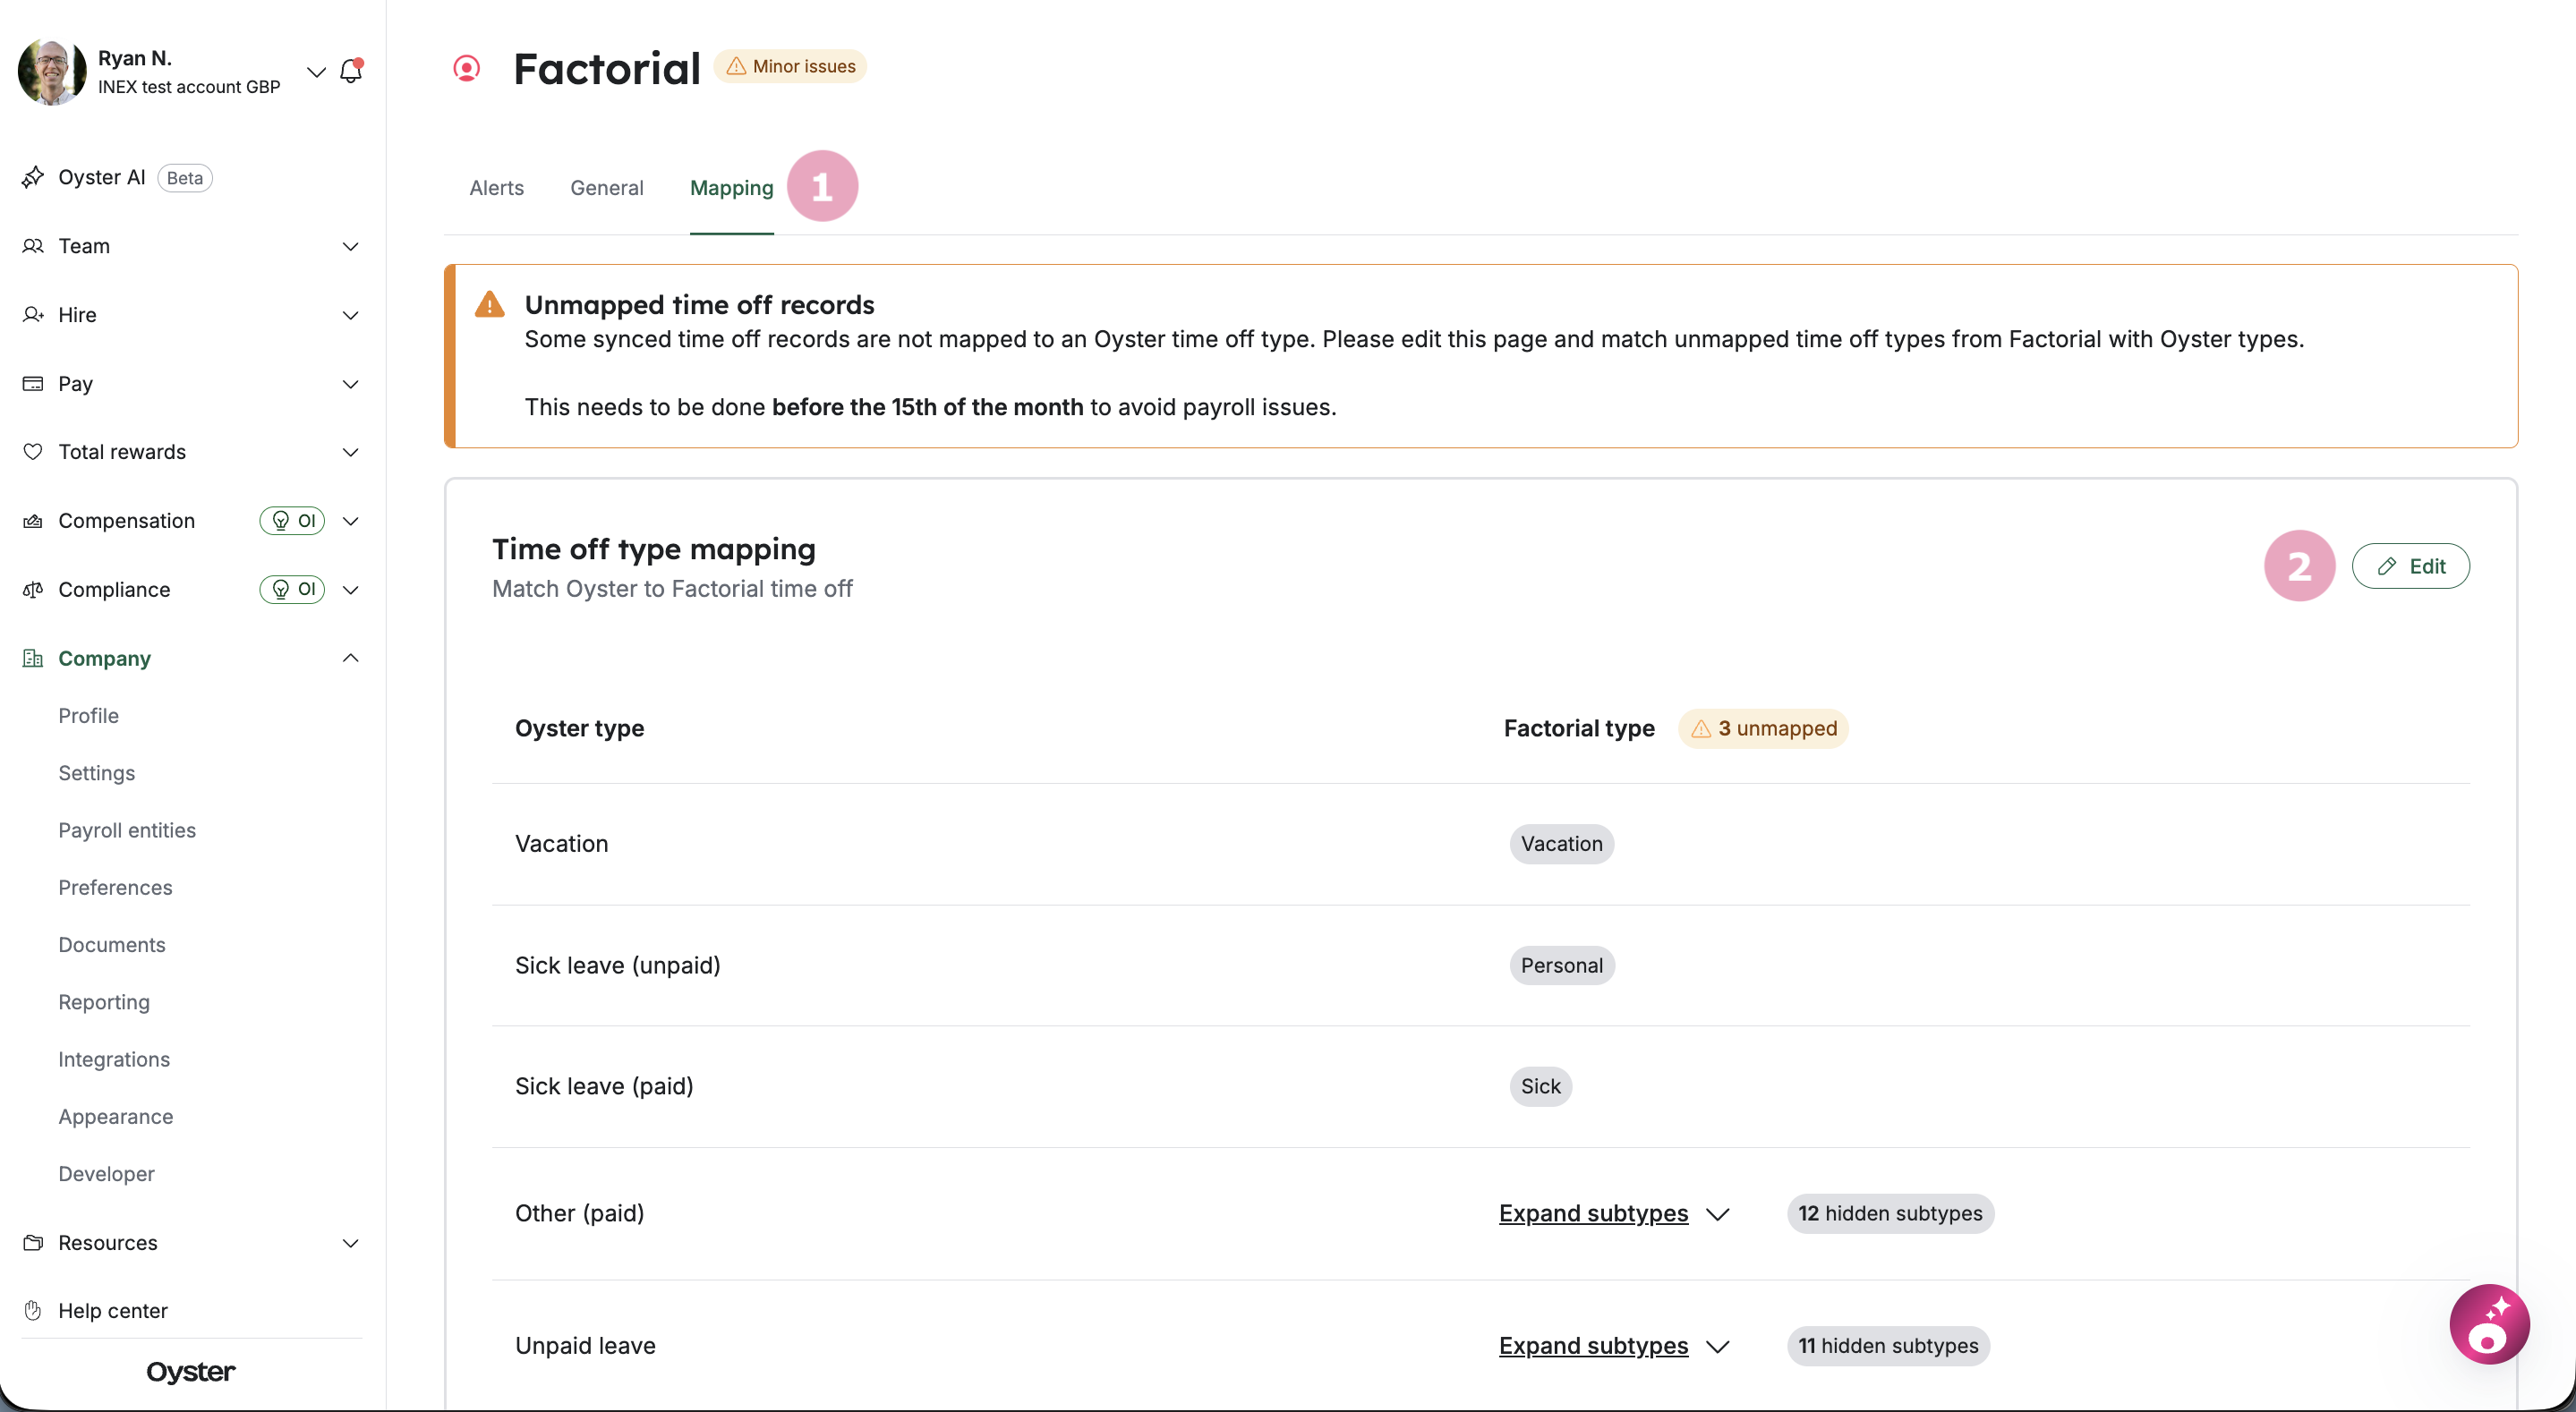This screenshot has height=1412, width=2576.
Task: Open Reporting in Company menu
Action: 104,1002
